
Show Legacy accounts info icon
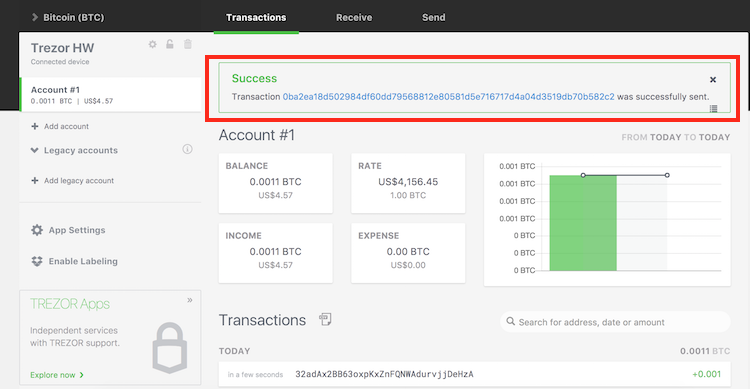tap(188, 149)
